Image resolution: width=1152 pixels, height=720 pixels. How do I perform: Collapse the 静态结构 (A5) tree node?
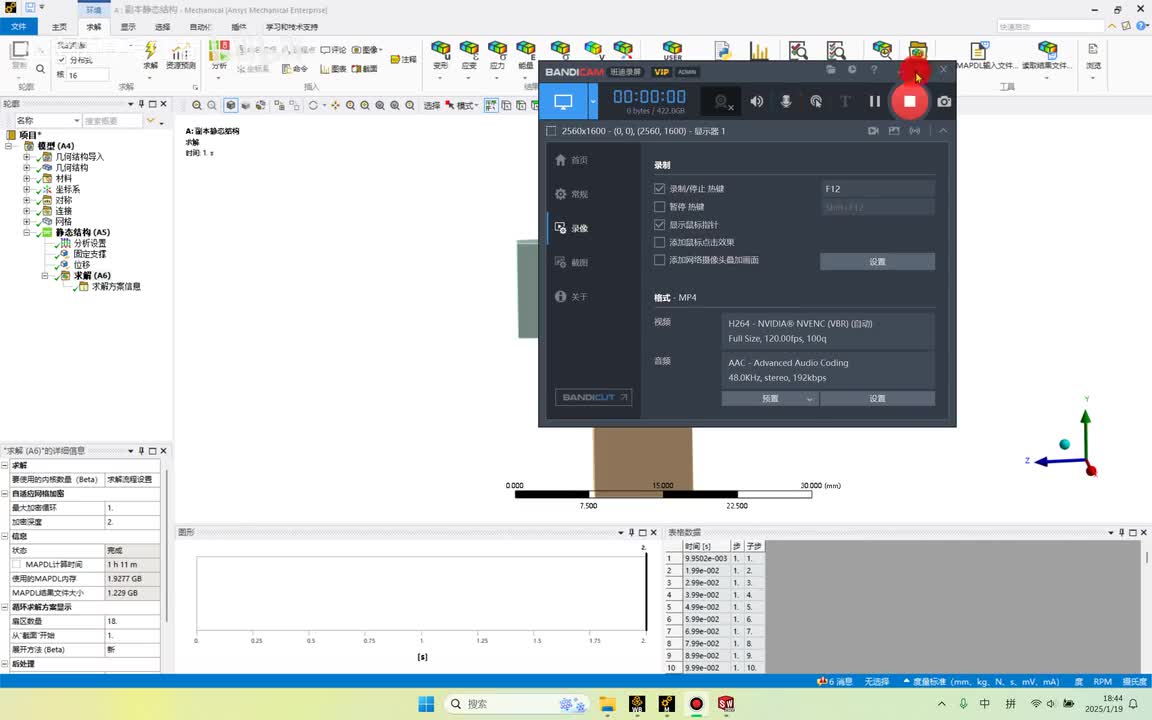(x=26, y=232)
